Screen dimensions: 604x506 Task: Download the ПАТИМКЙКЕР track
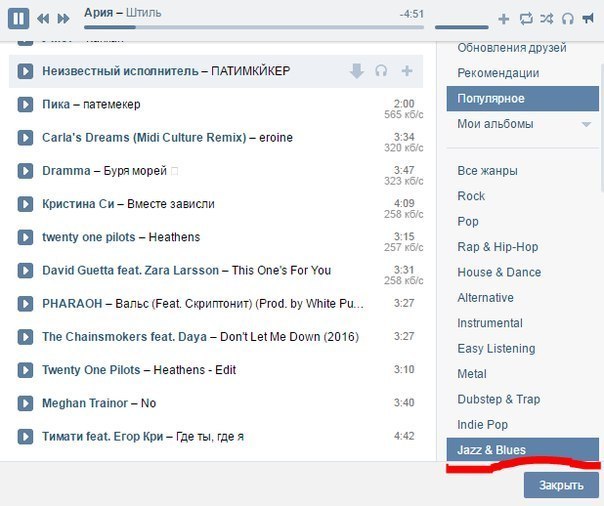coord(357,71)
